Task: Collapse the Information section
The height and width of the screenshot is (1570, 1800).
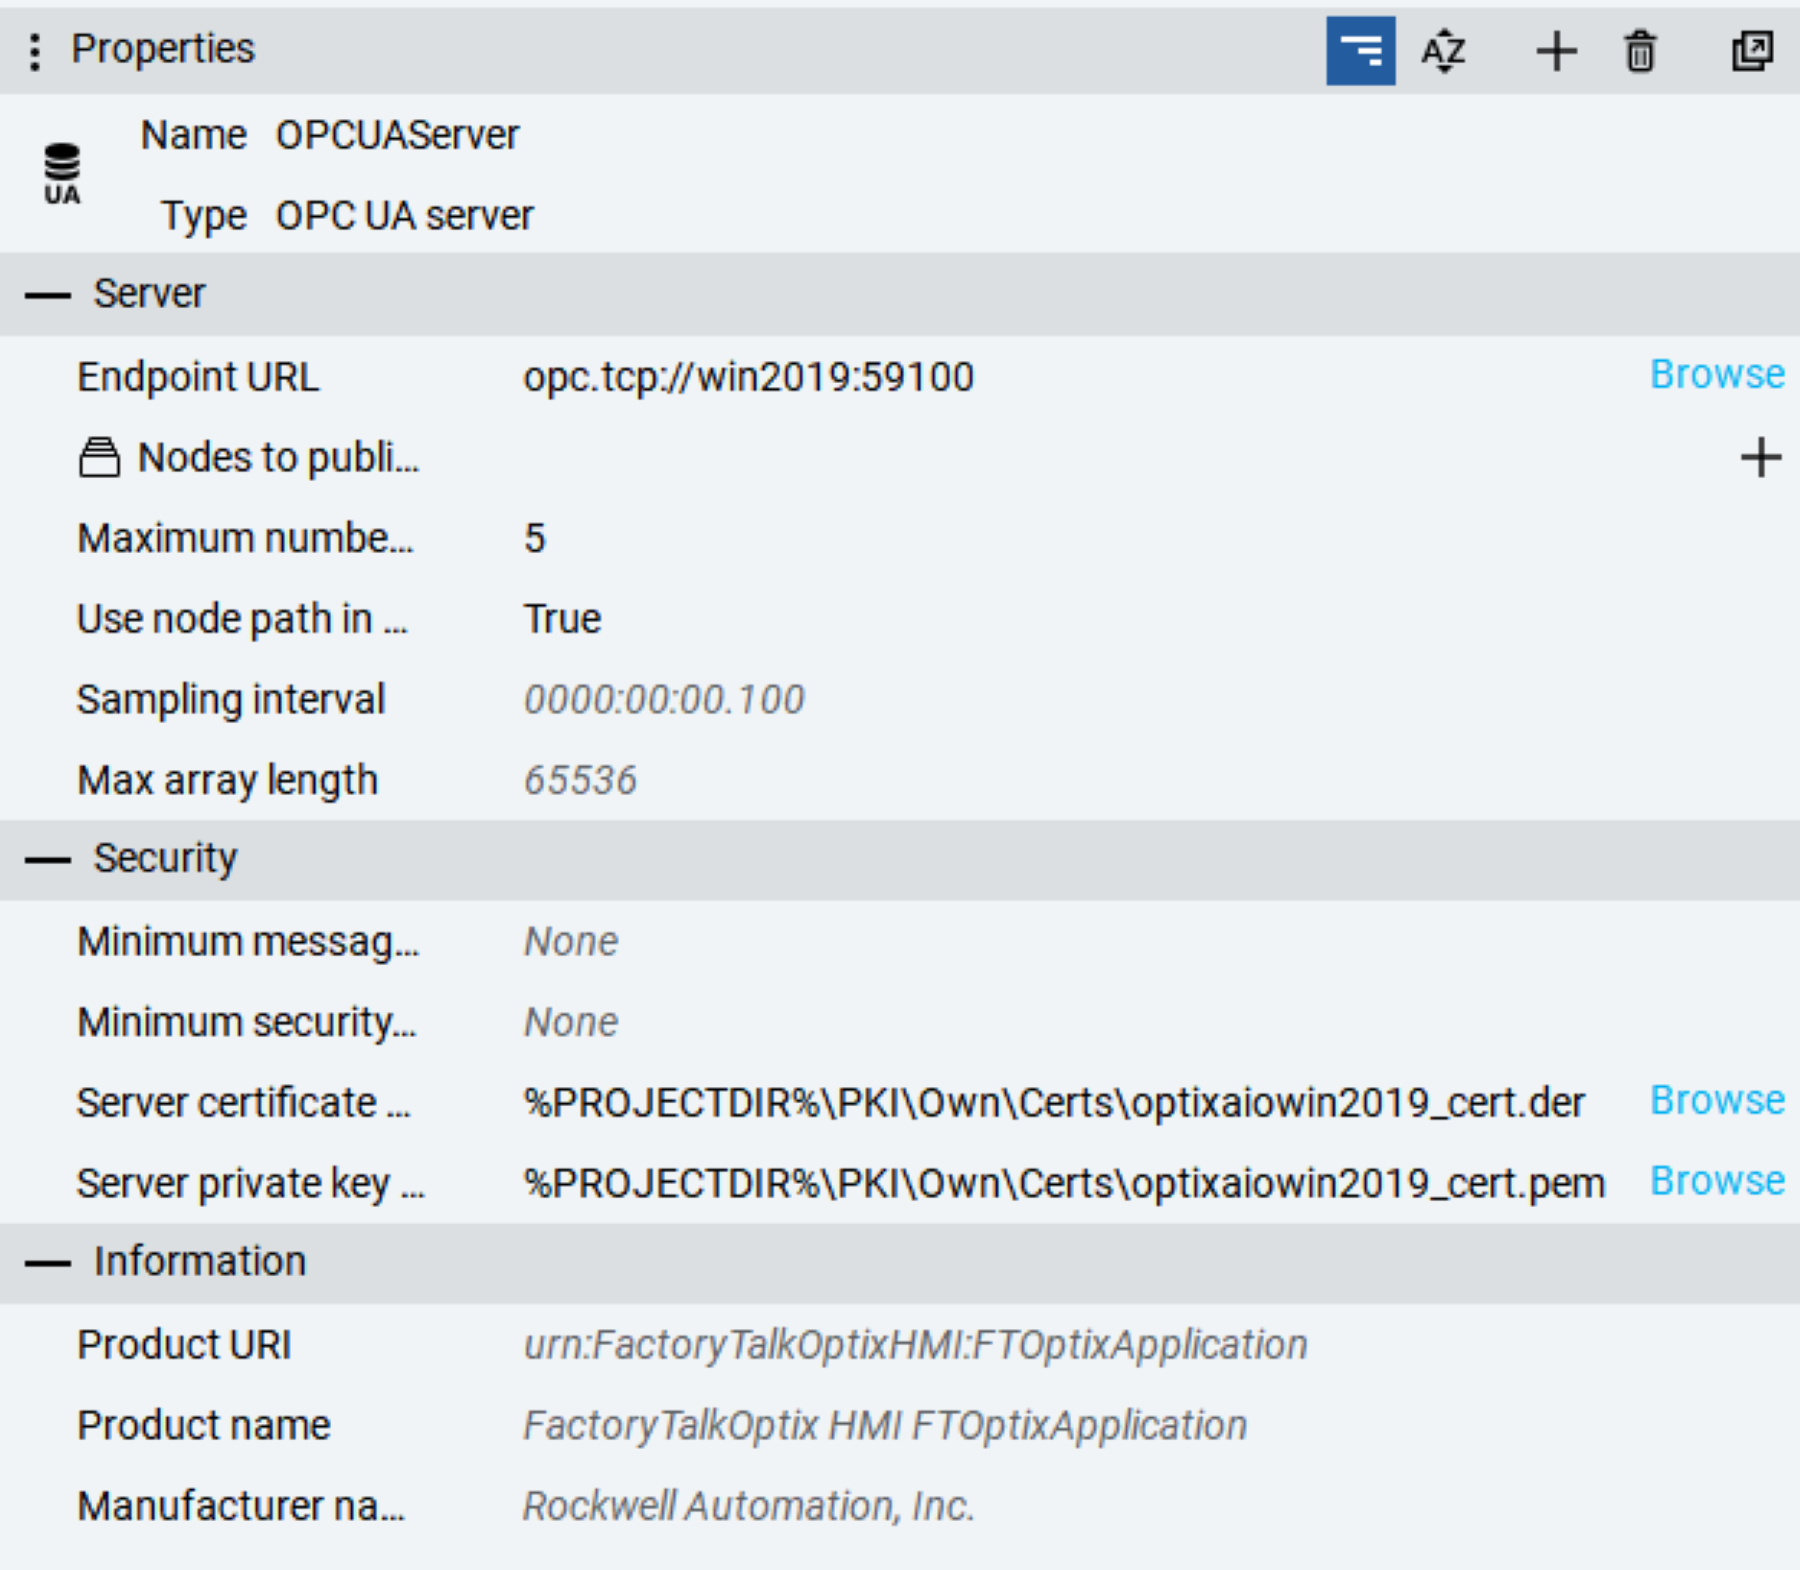Action: [48, 1263]
